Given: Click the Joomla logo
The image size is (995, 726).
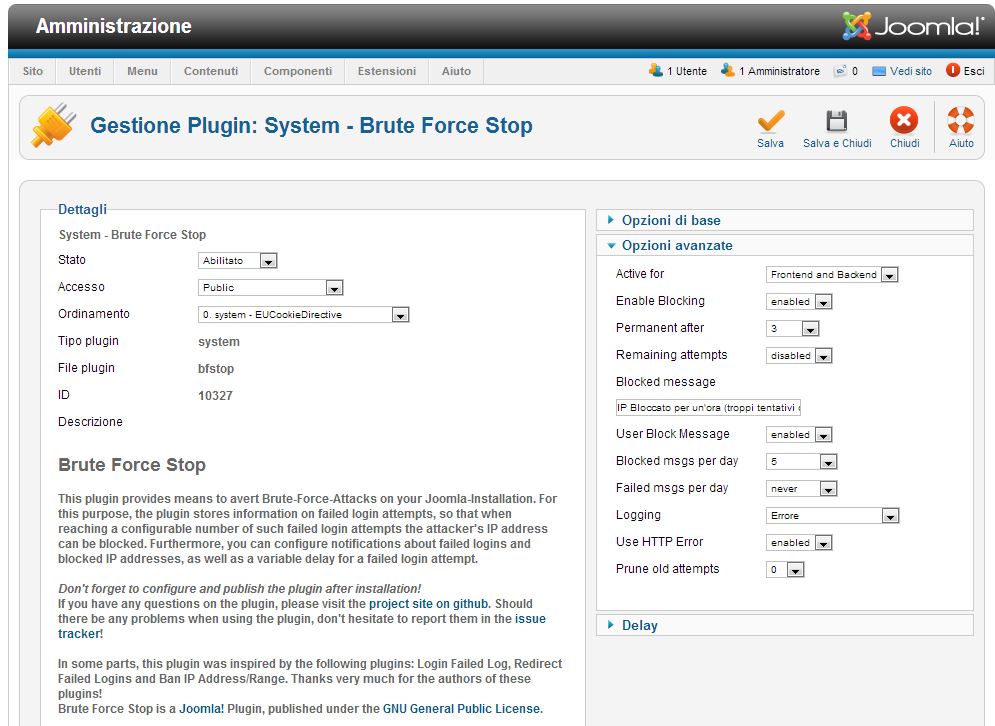Looking at the screenshot, I should pyautogui.click(x=913, y=25).
